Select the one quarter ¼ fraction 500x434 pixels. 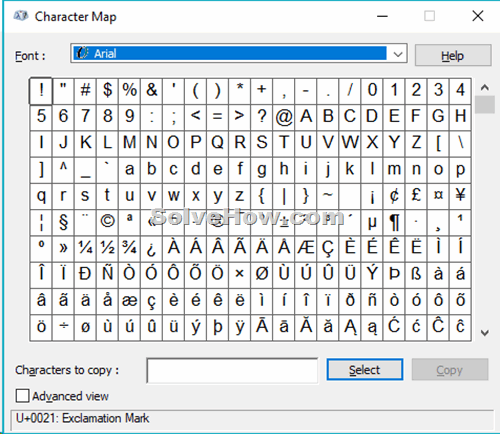pos(85,249)
